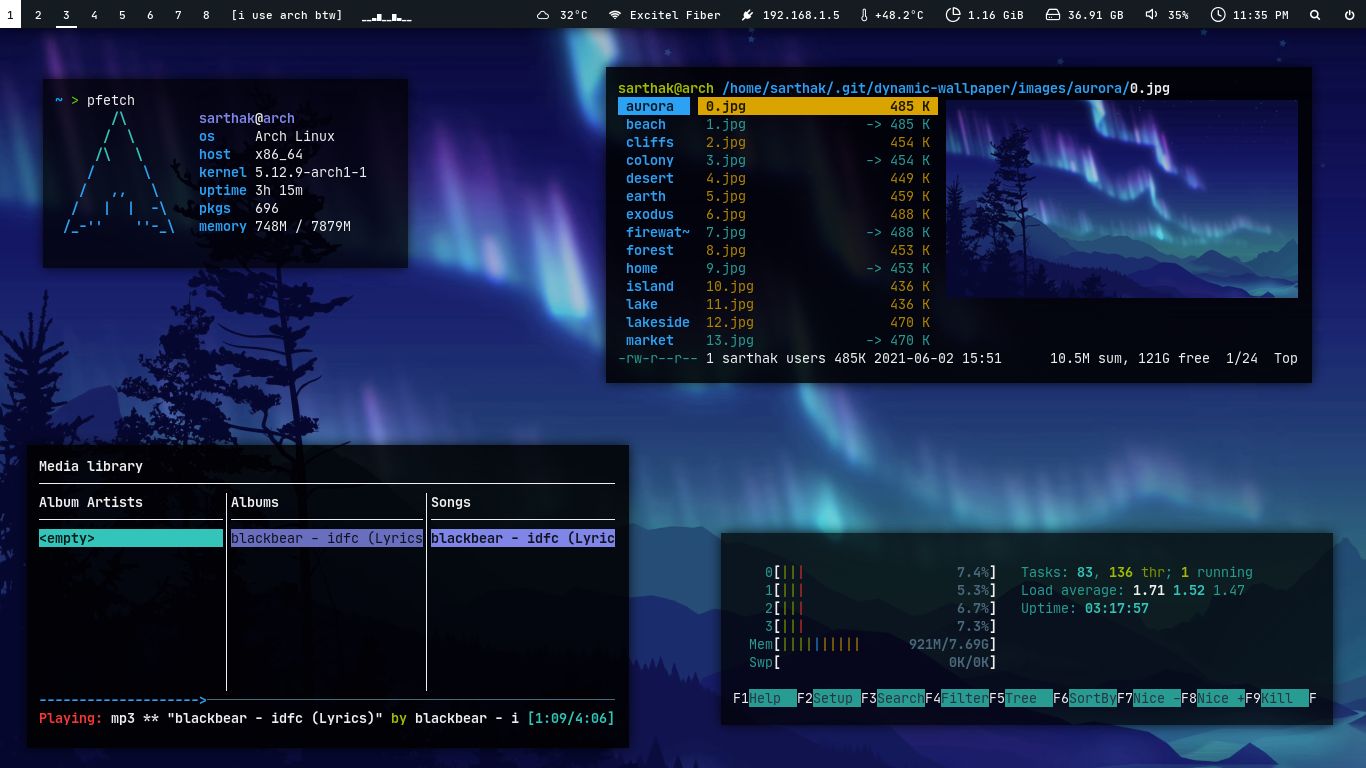1366x768 pixels.
Task: Click the power icon at the far right
Action: point(1348,15)
